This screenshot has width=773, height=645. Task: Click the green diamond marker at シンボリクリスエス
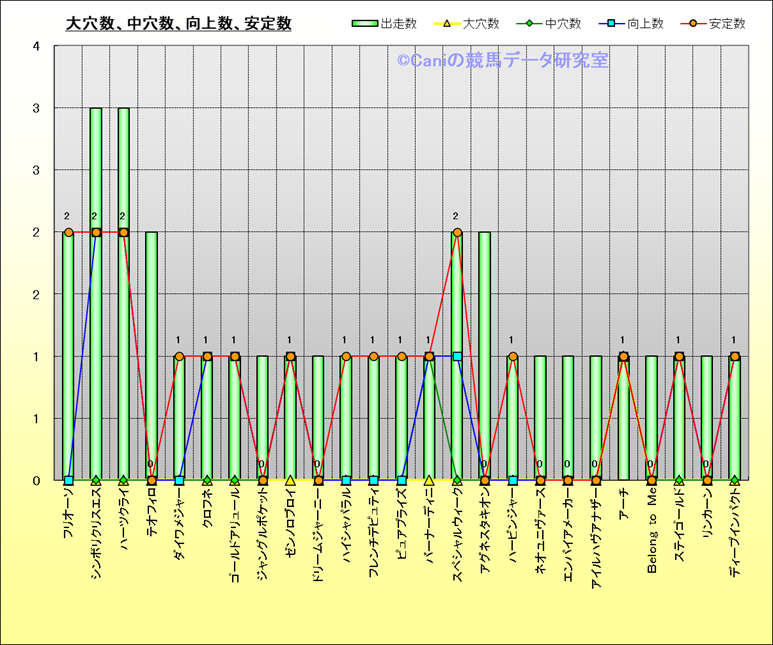point(96,480)
